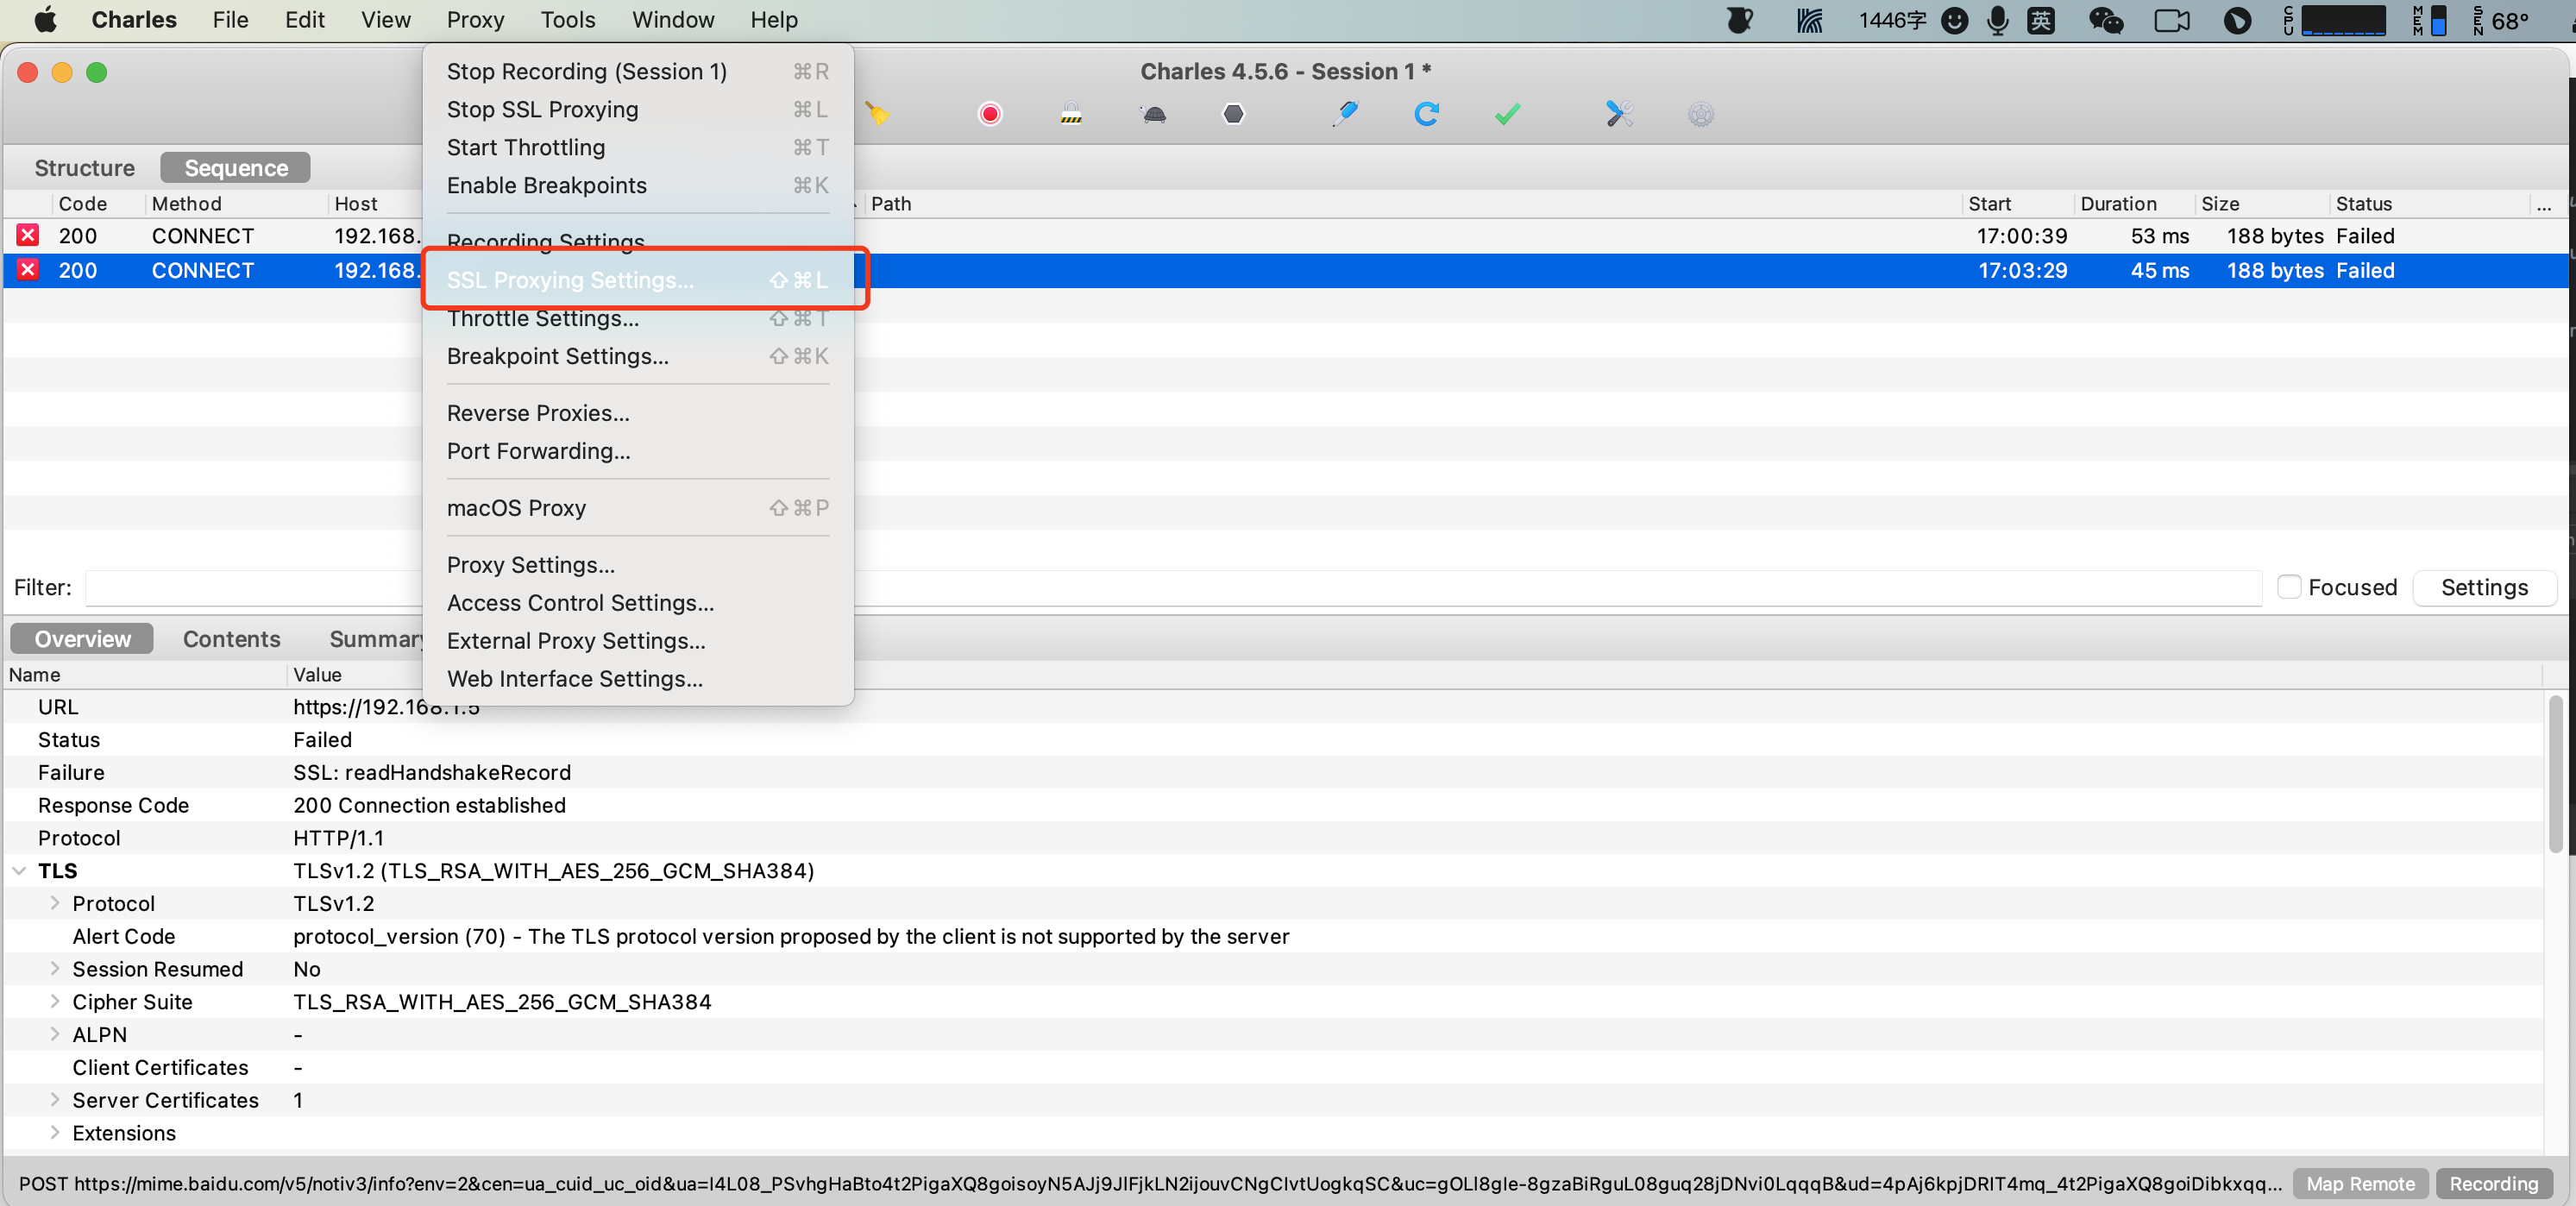The width and height of the screenshot is (2576, 1206).
Task: Open Port Forwarding menu item
Action: (x=638, y=452)
